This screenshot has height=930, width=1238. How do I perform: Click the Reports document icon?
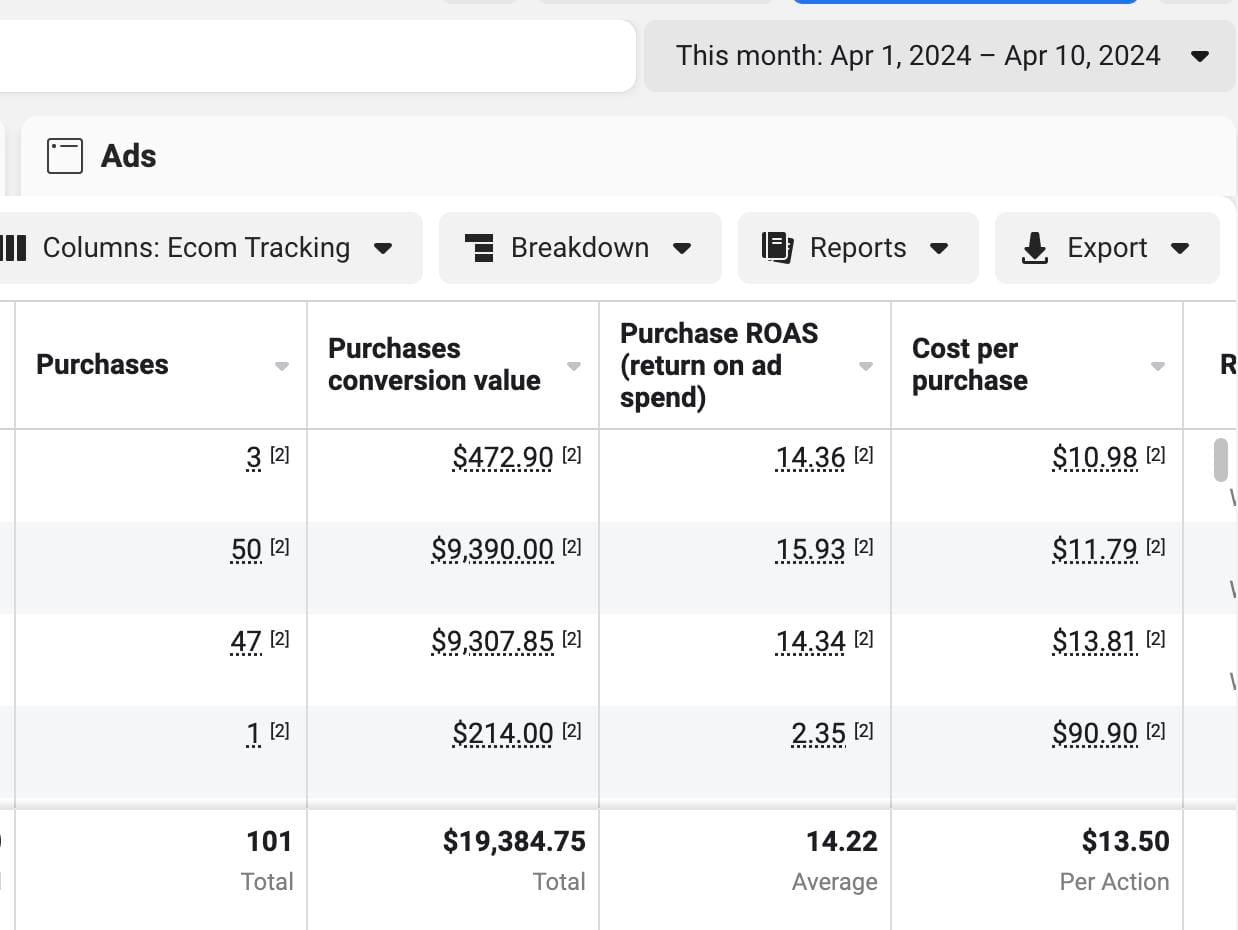778,248
